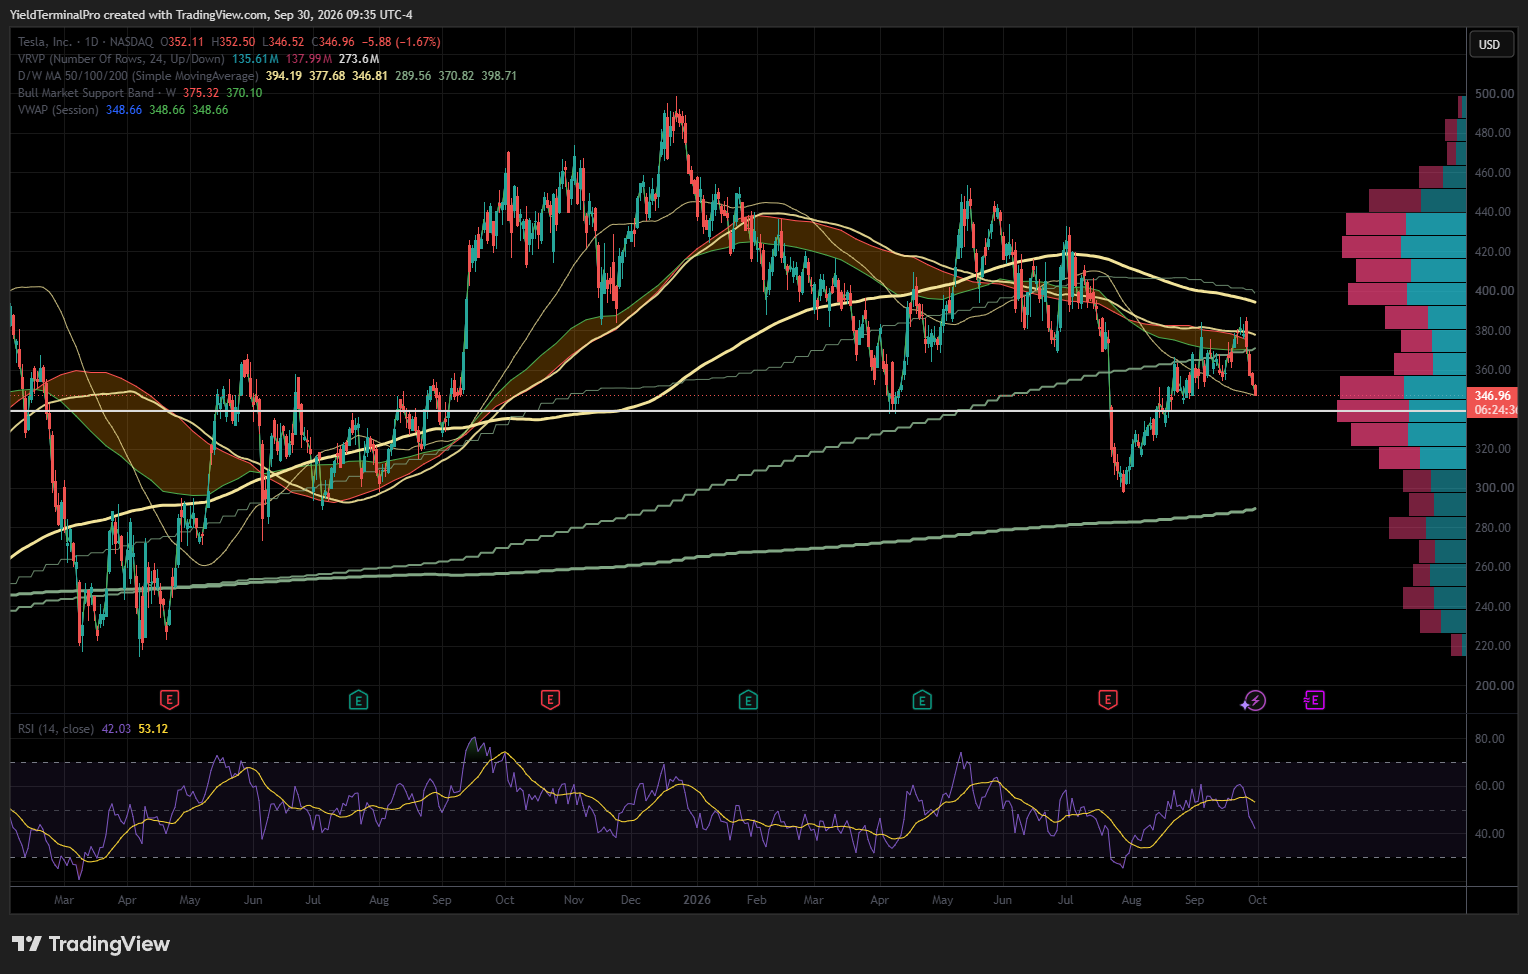Click the purple lightning-bolt latest updates icon
This screenshot has width=1528, height=974.
[x=1253, y=701]
